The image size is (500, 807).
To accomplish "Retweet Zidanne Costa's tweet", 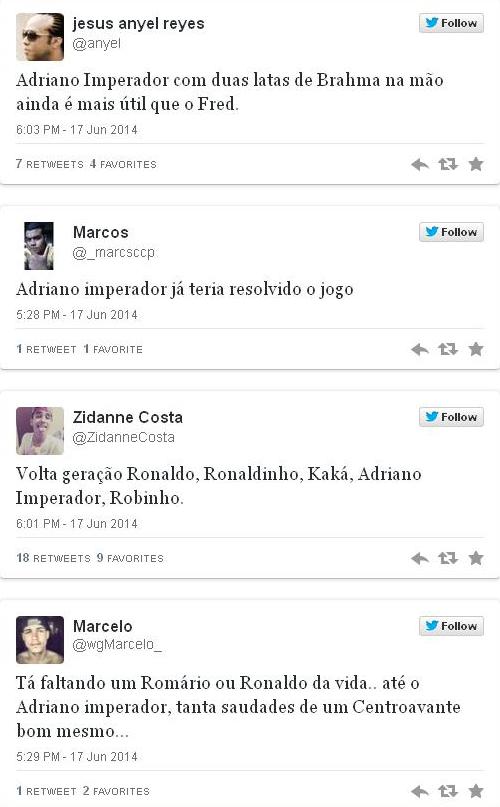I will [x=448, y=558].
